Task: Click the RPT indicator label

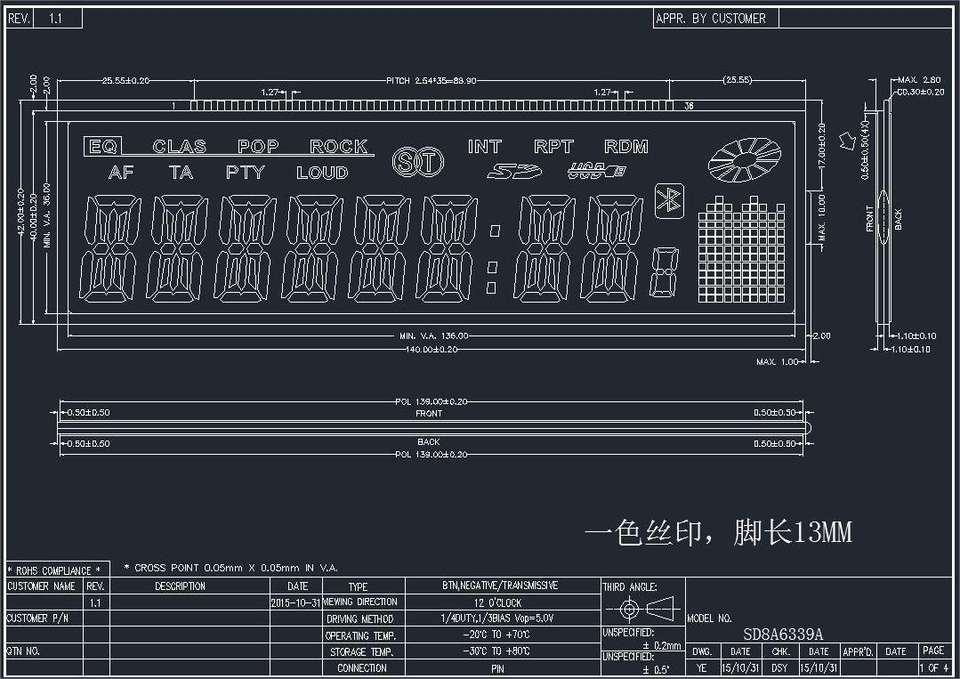Action: (553, 146)
